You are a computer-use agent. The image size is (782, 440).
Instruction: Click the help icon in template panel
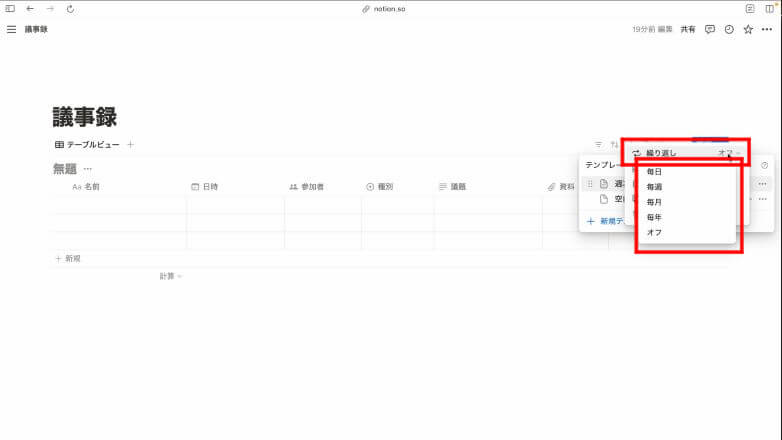[765, 165]
